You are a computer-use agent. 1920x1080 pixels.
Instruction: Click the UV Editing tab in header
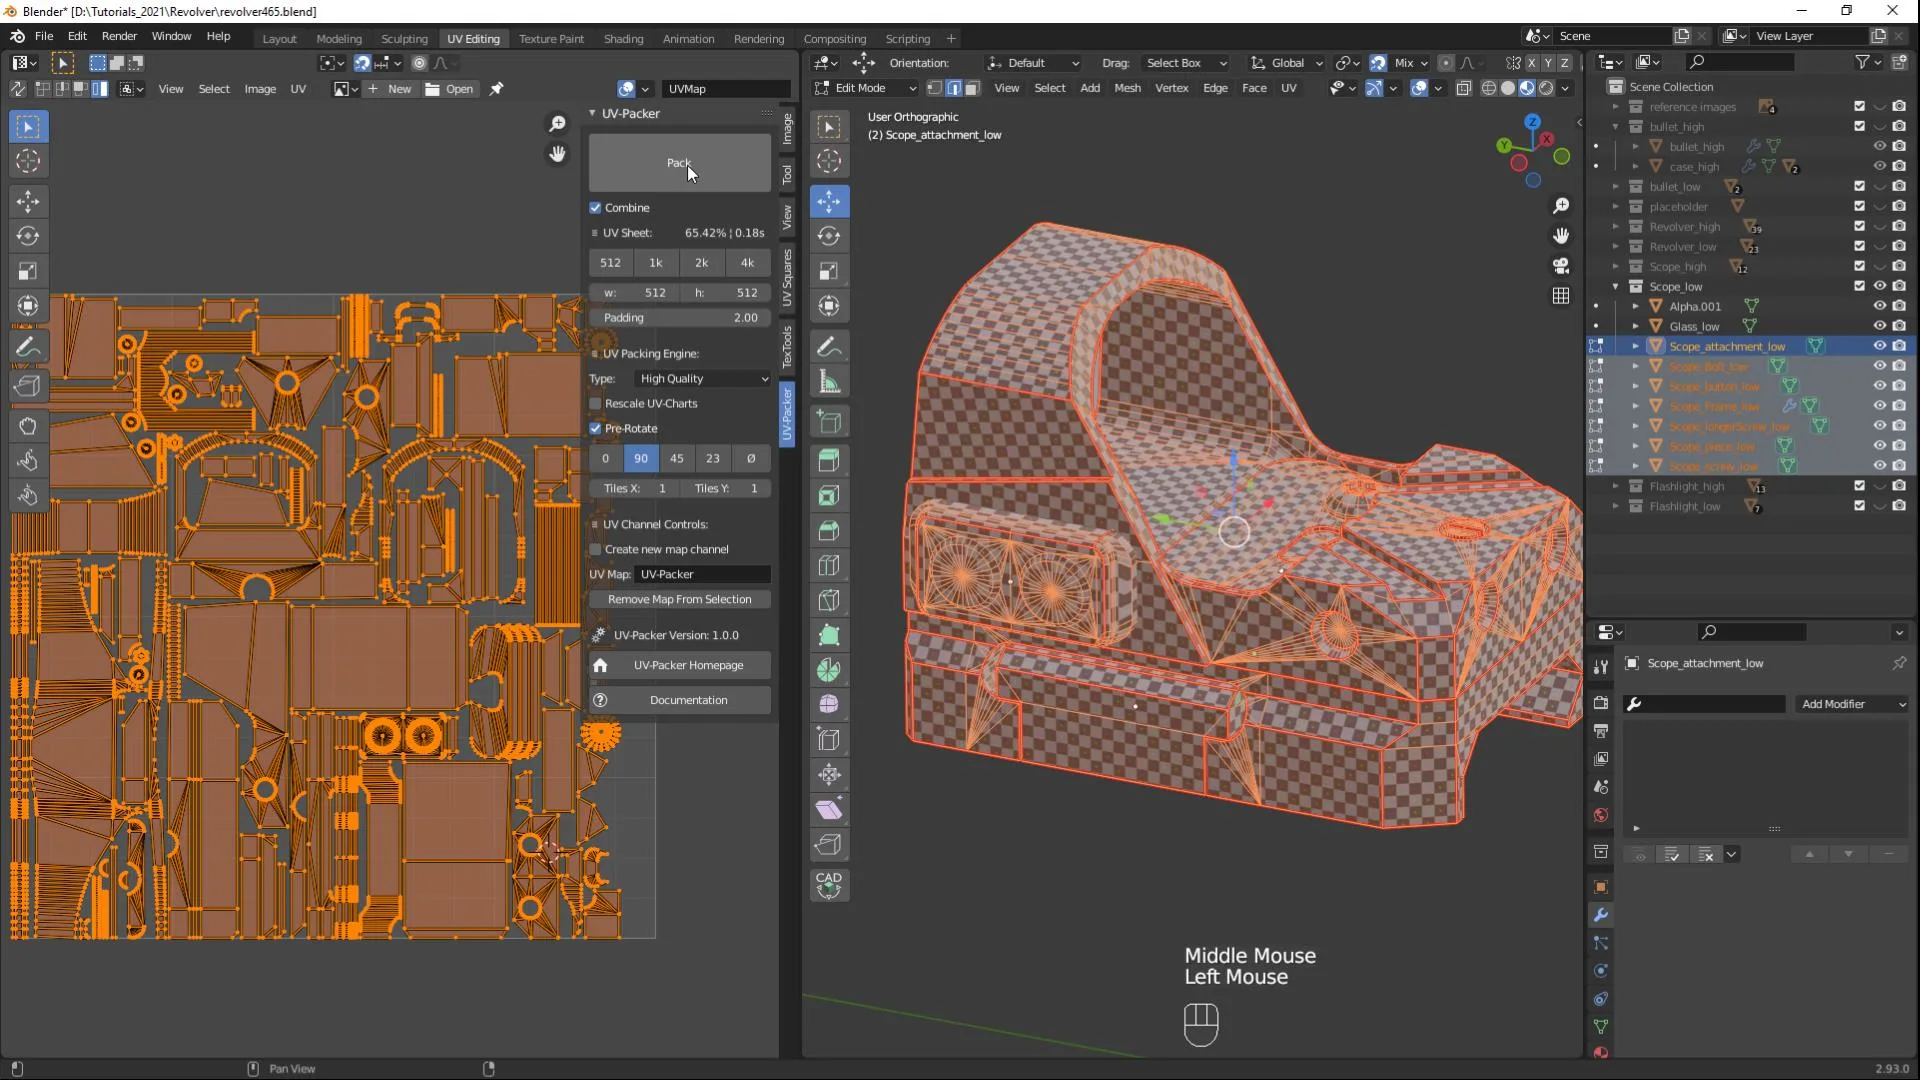point(471,37)
